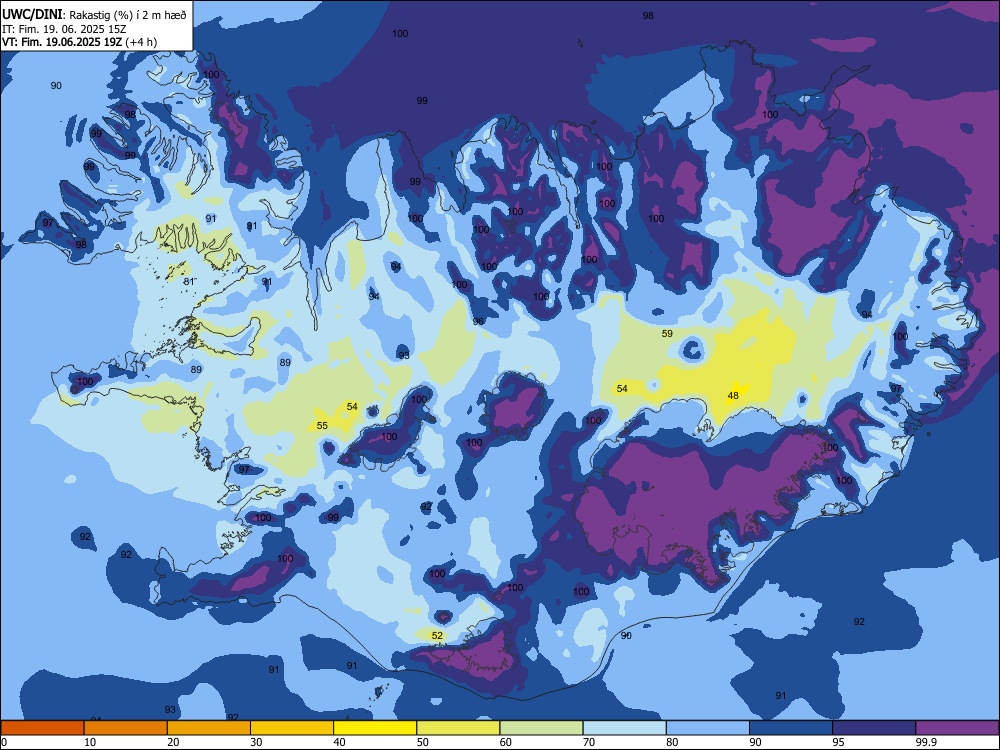Click the title text 'UWC/DINI: Rakastig (%) í 2 m hæð'
The height and width of the screenshot is (750, 1000).
tap(94, 15)
